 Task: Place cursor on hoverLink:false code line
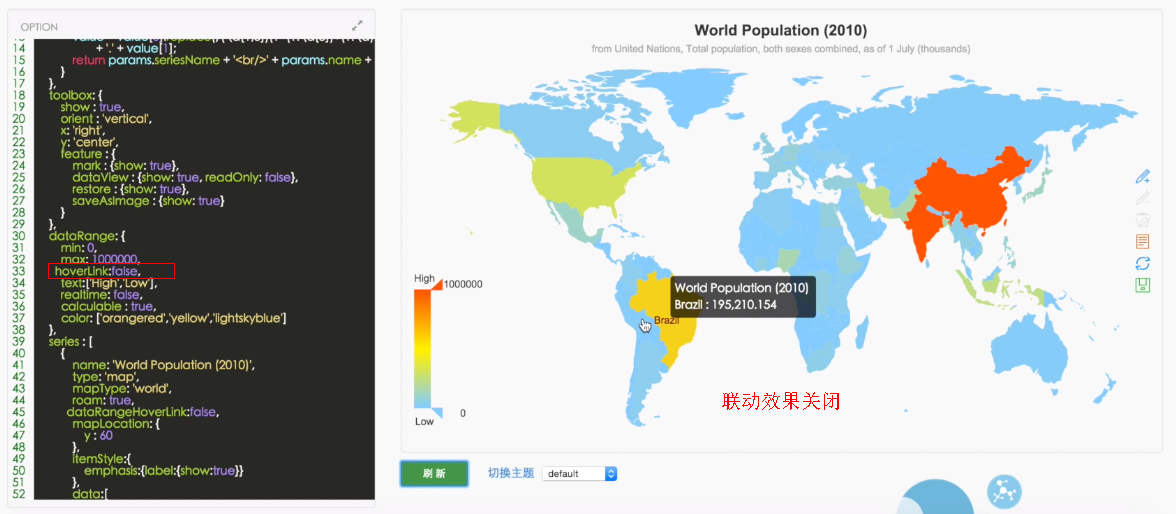pyautogui.click(x=98, y=271)
